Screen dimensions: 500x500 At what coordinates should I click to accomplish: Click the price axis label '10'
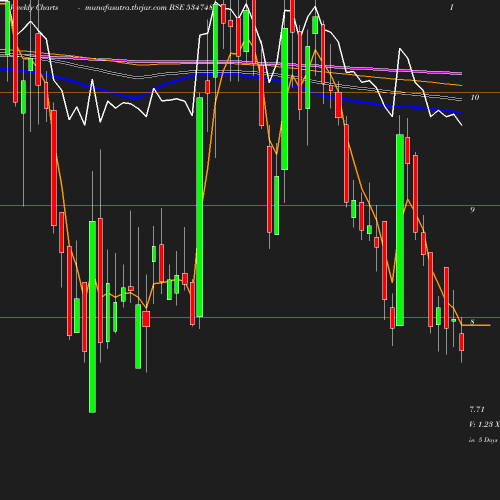pyautogui.click(x=475, y=97)
